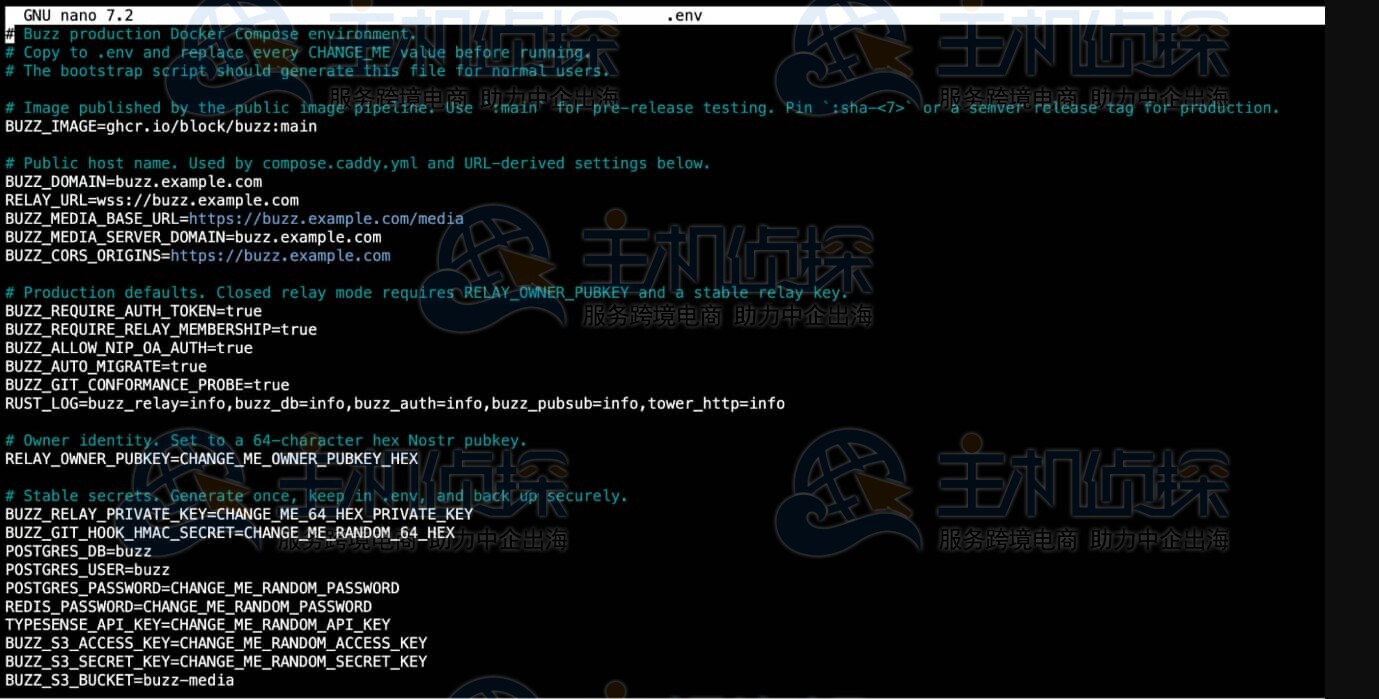
Task: Click the "GNU nano 7.2" title text
Action: tap(78, 16)
